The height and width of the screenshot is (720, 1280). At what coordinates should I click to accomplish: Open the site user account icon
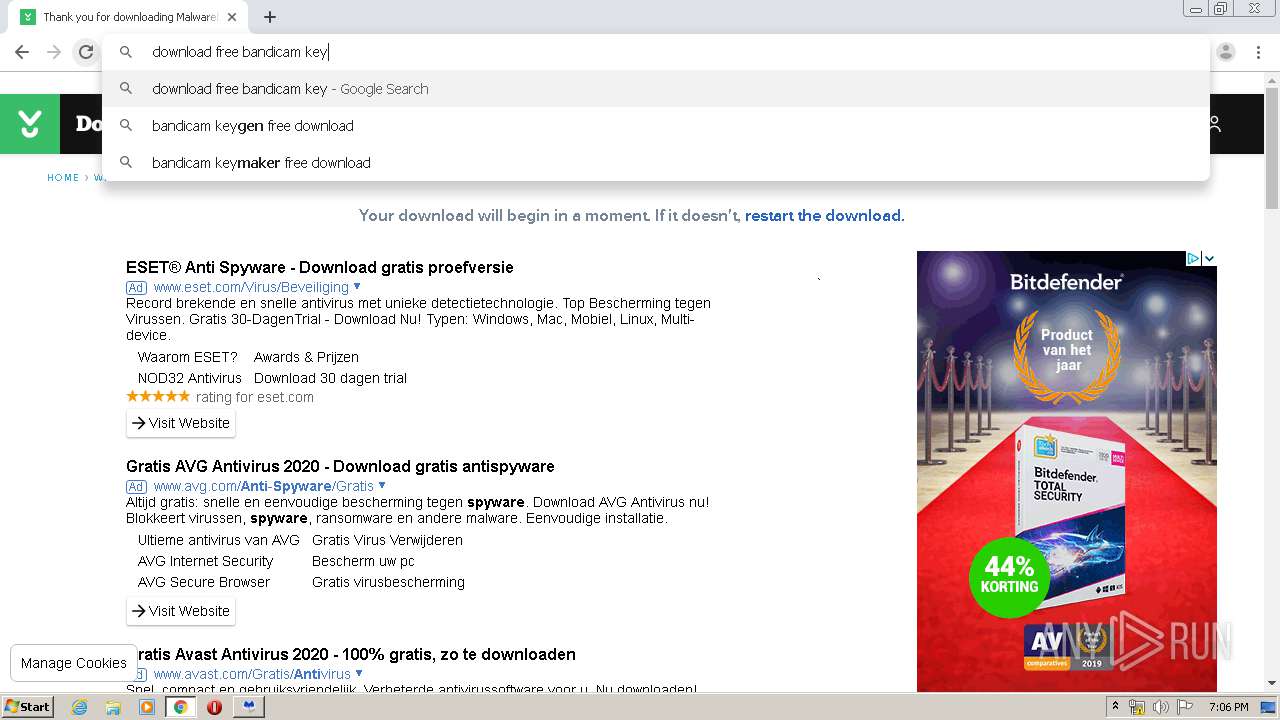coord(1215,124)
